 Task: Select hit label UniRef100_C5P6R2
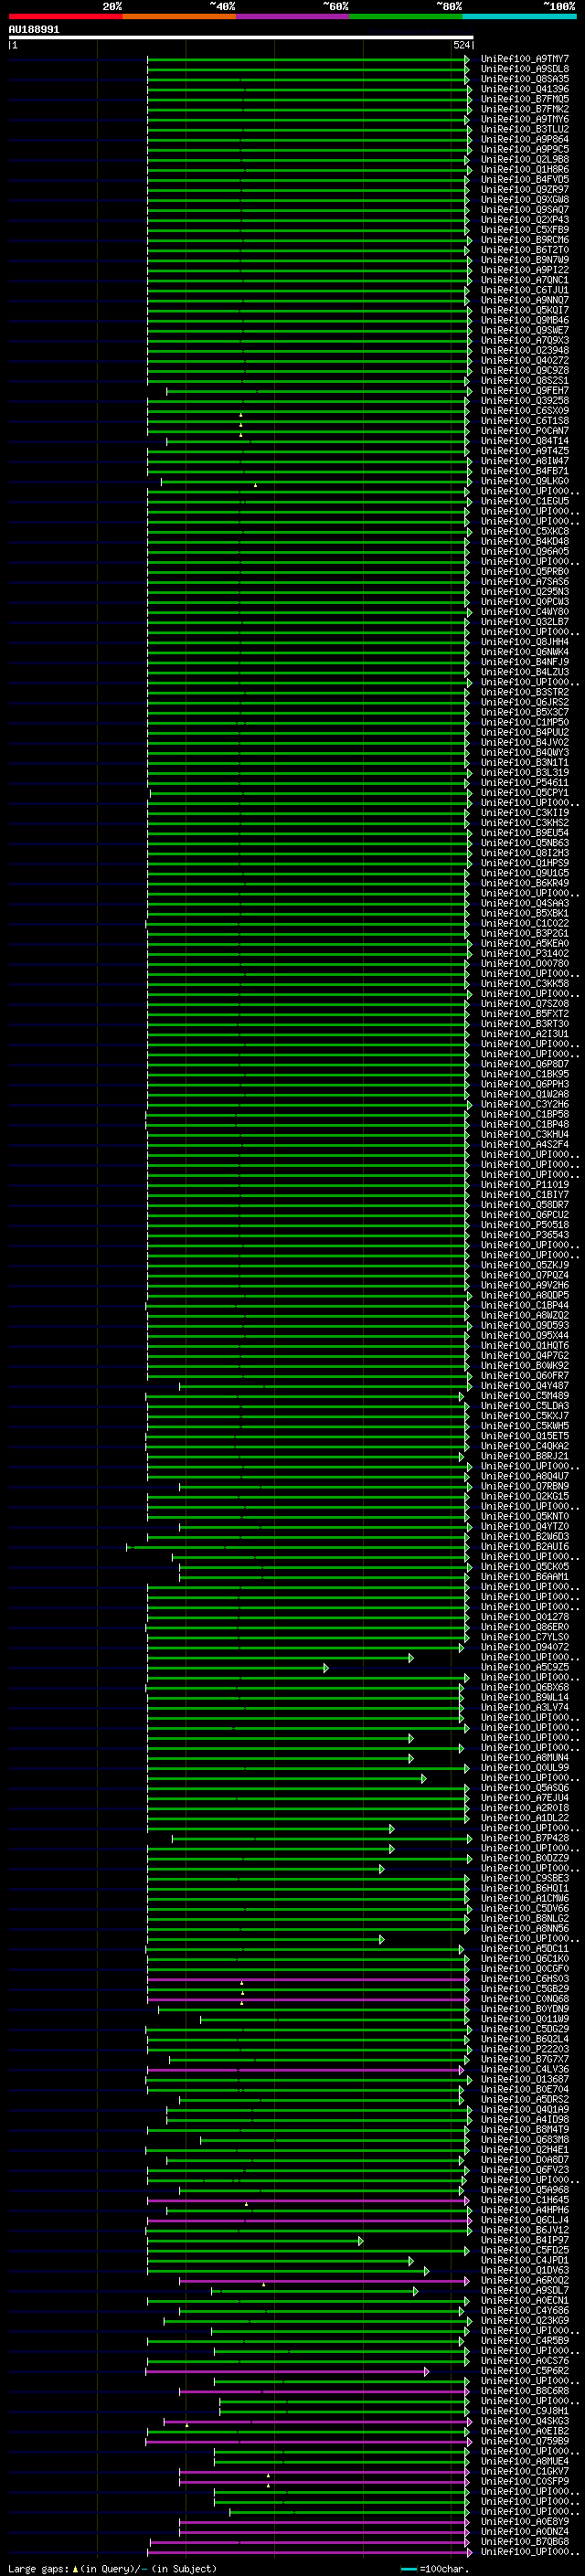[524, 2371]
